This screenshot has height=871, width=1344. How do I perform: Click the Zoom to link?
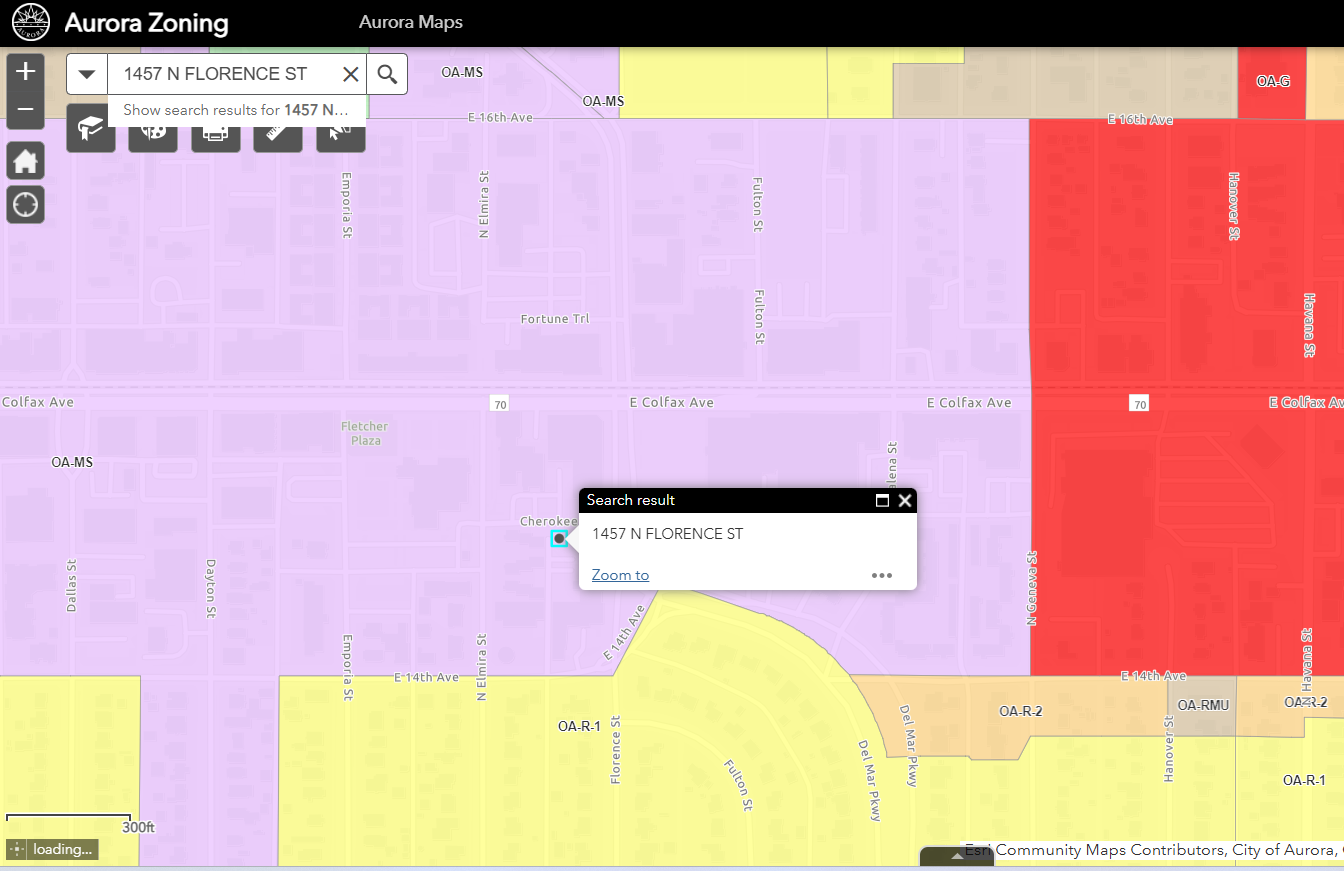pos(620,575)
